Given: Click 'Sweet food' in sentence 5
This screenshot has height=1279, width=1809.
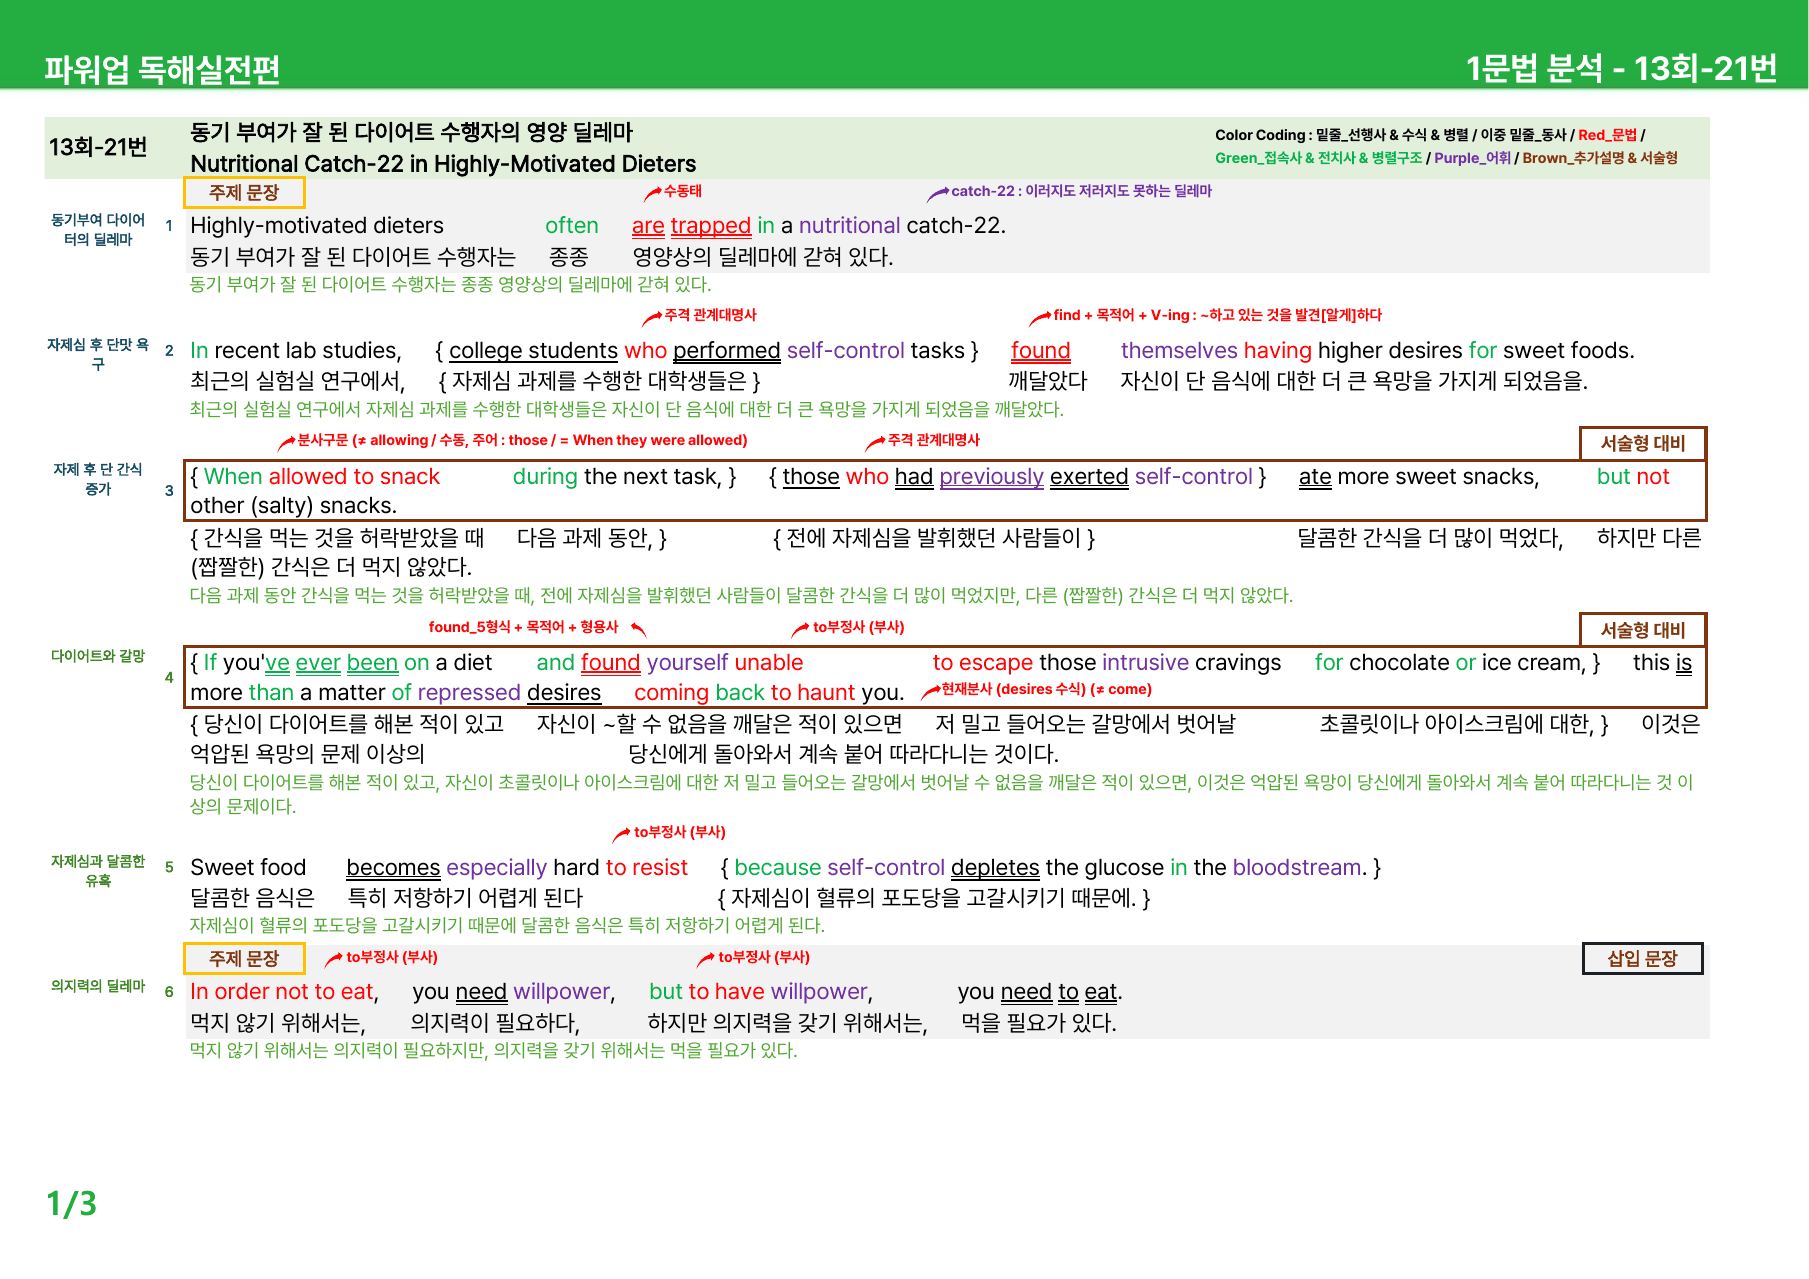Looking at the screenshot, I should pos(248,868).
